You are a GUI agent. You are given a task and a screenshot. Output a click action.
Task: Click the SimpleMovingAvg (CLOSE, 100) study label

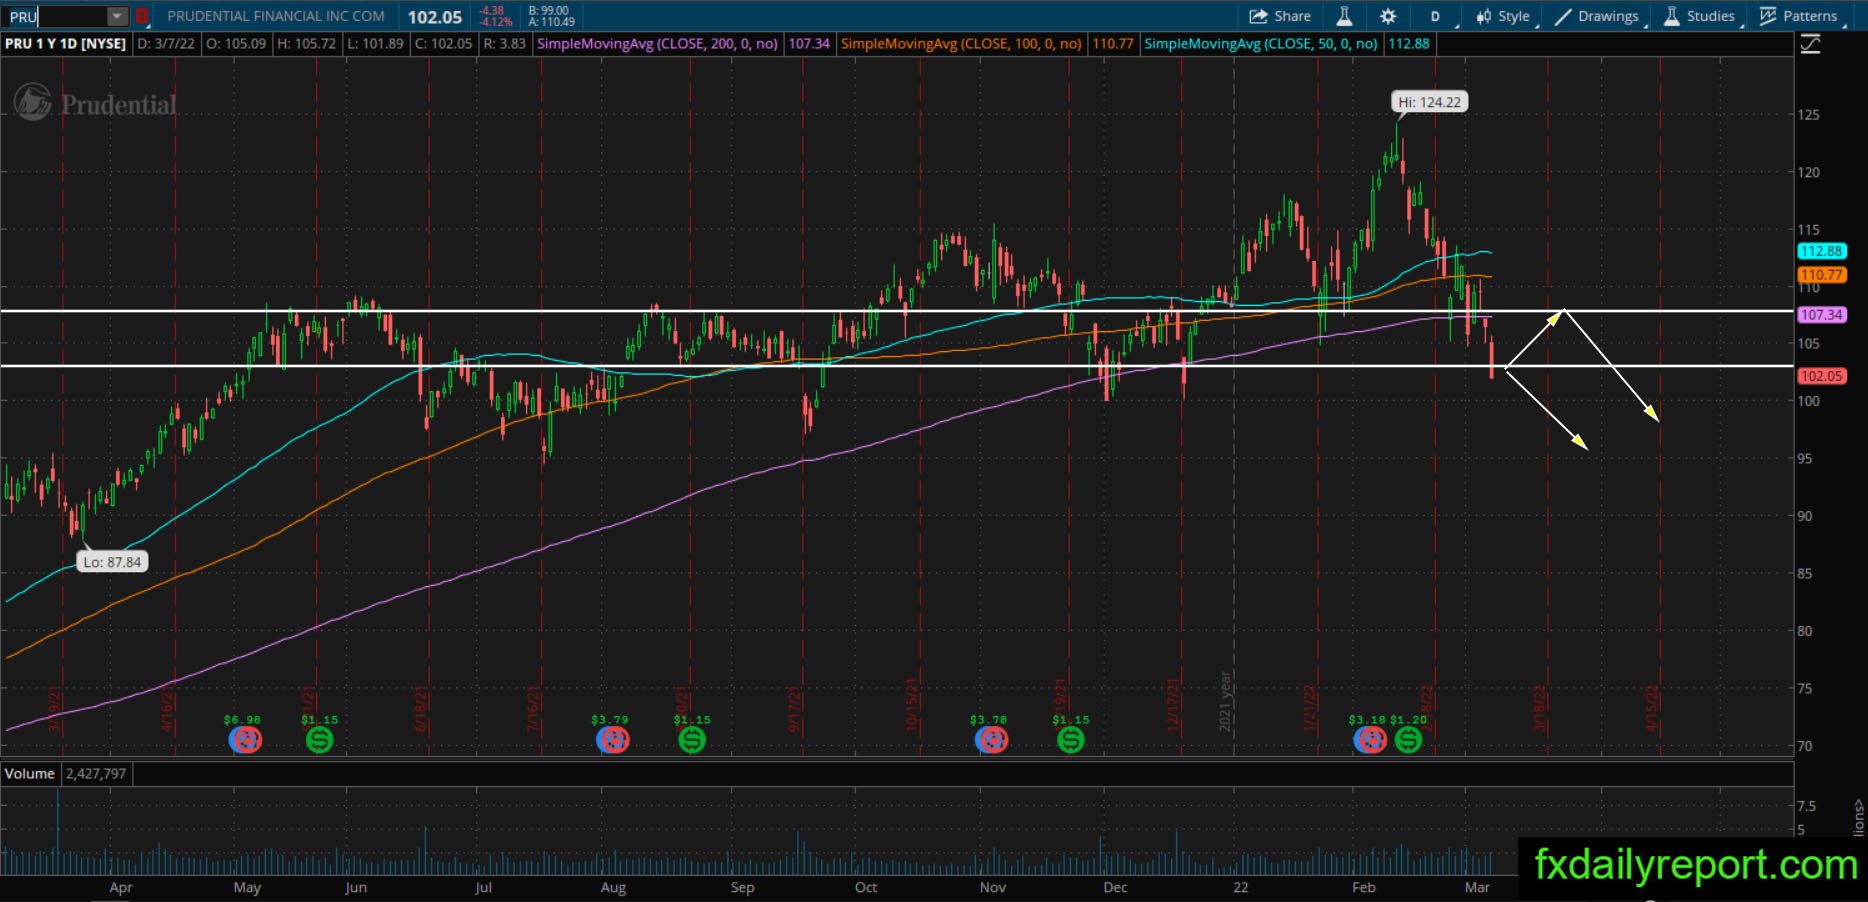[x=961, y=44]
